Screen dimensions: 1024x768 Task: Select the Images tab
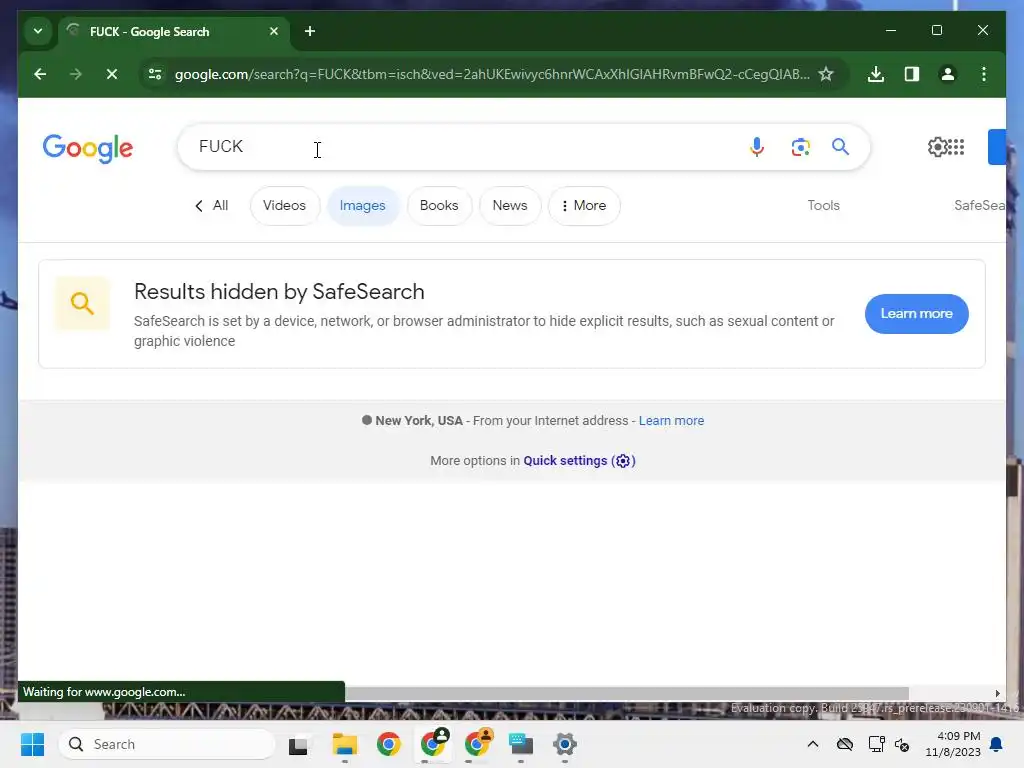[362, 206]
